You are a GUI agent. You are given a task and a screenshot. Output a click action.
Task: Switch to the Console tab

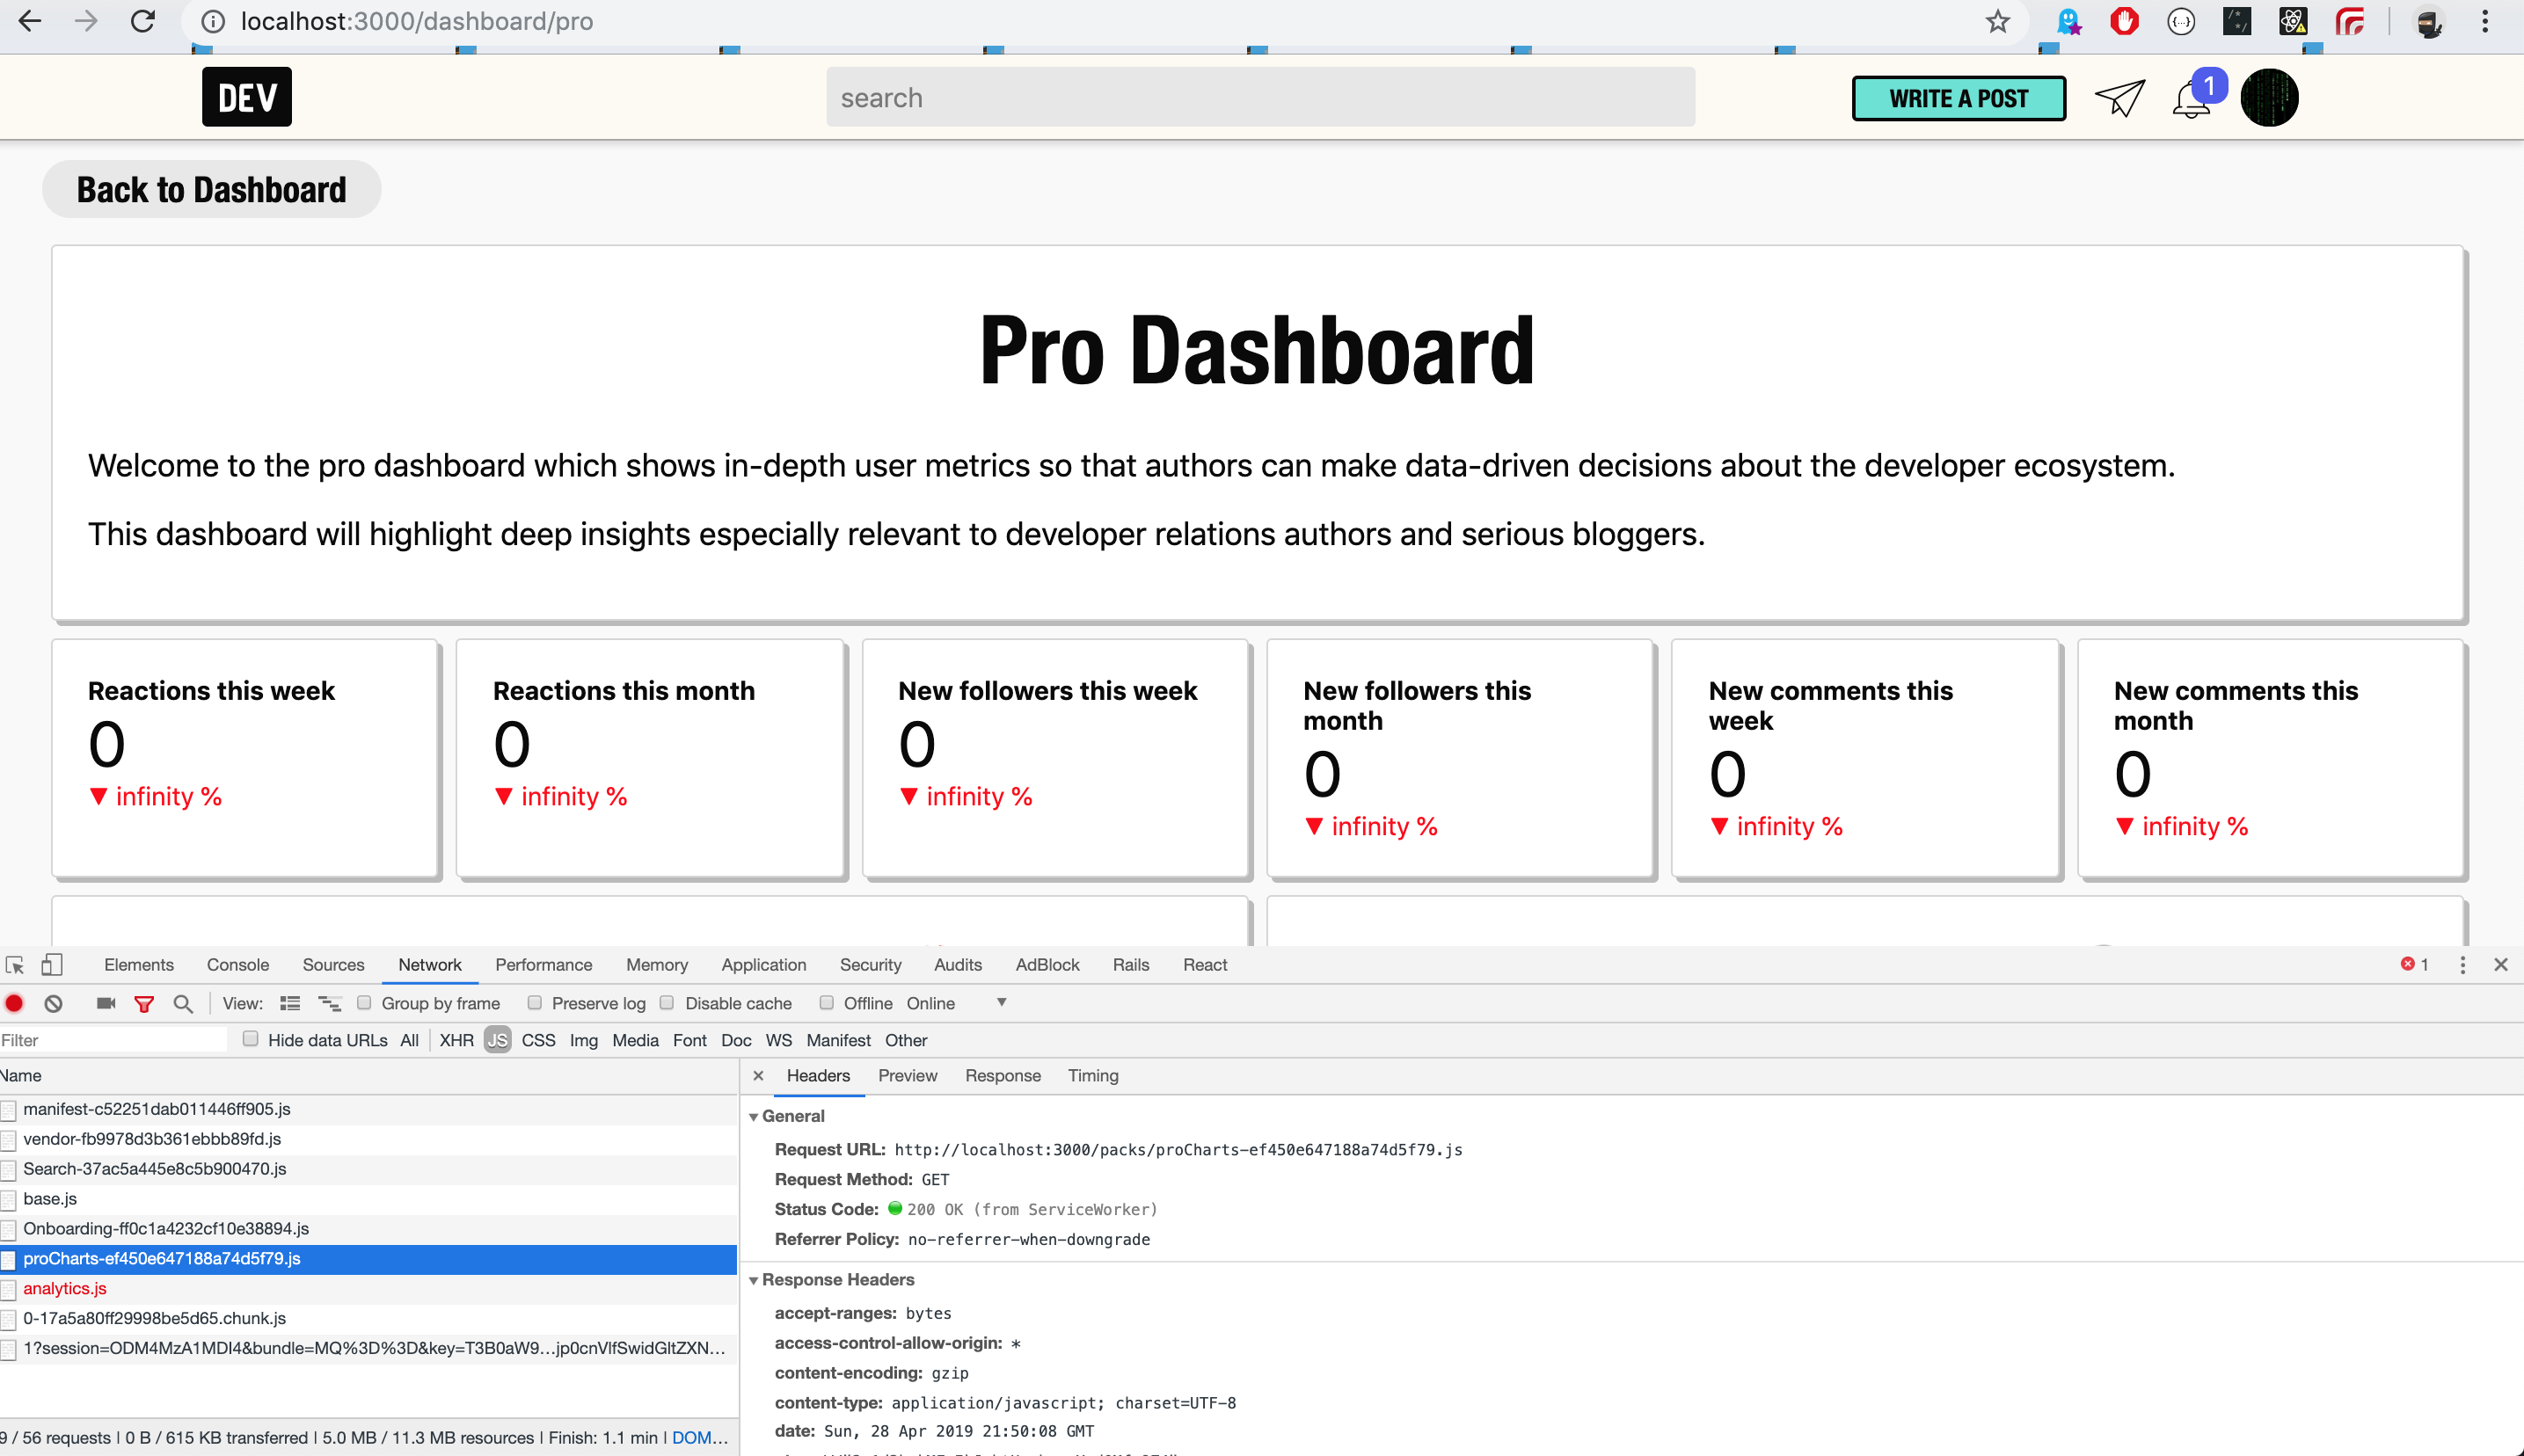point(237,964)
